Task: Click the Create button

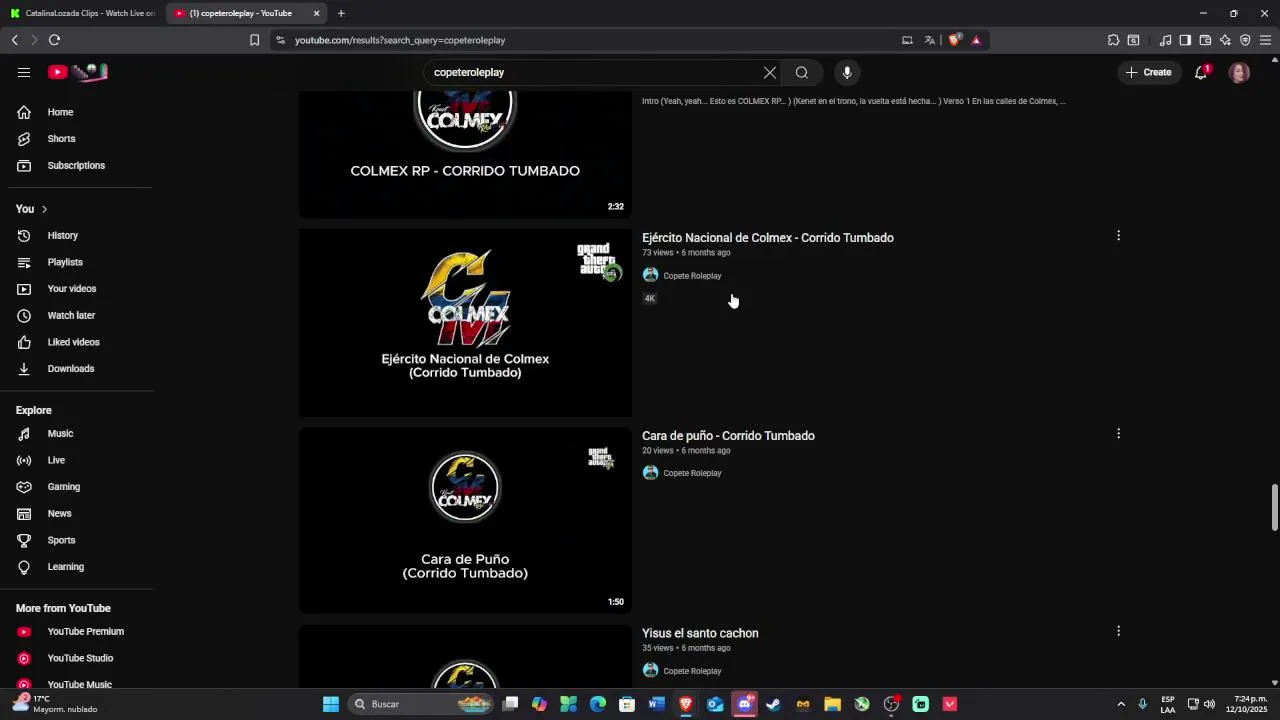Action: coord(1148,72)
